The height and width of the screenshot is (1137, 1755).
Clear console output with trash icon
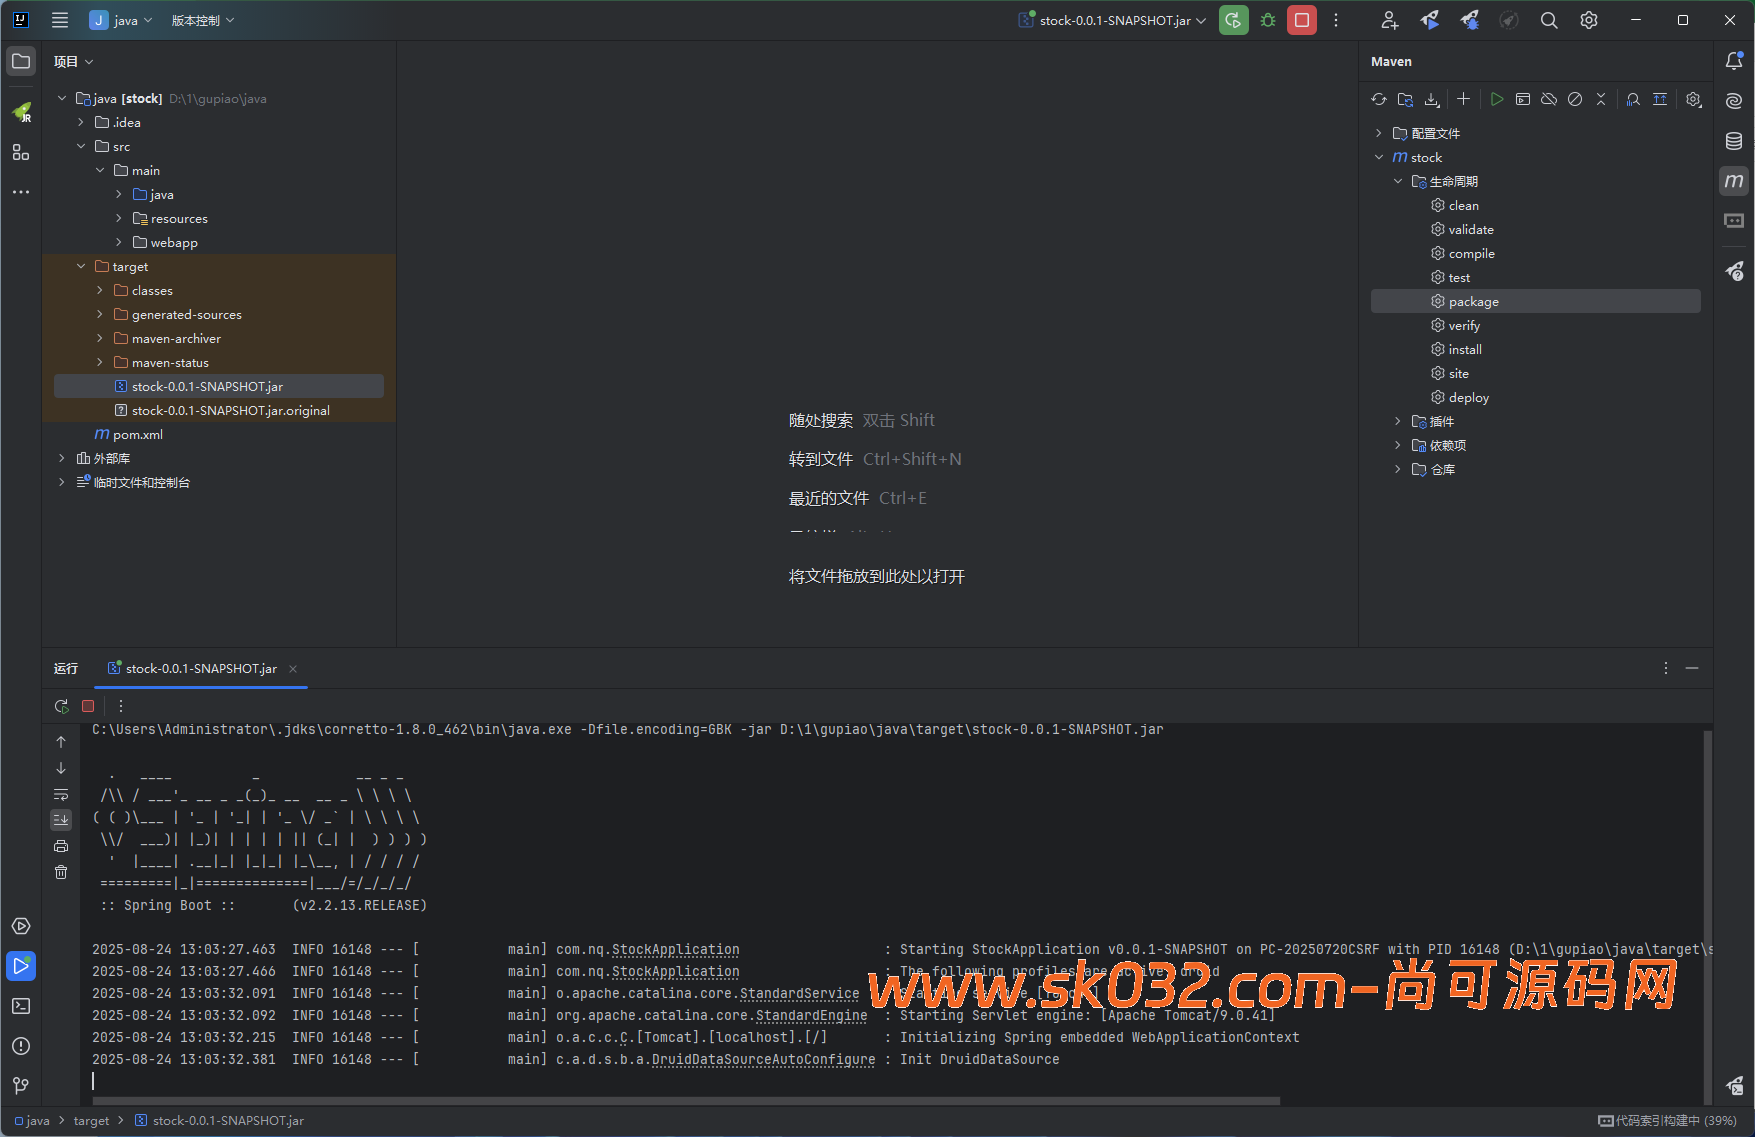[61, 872]
